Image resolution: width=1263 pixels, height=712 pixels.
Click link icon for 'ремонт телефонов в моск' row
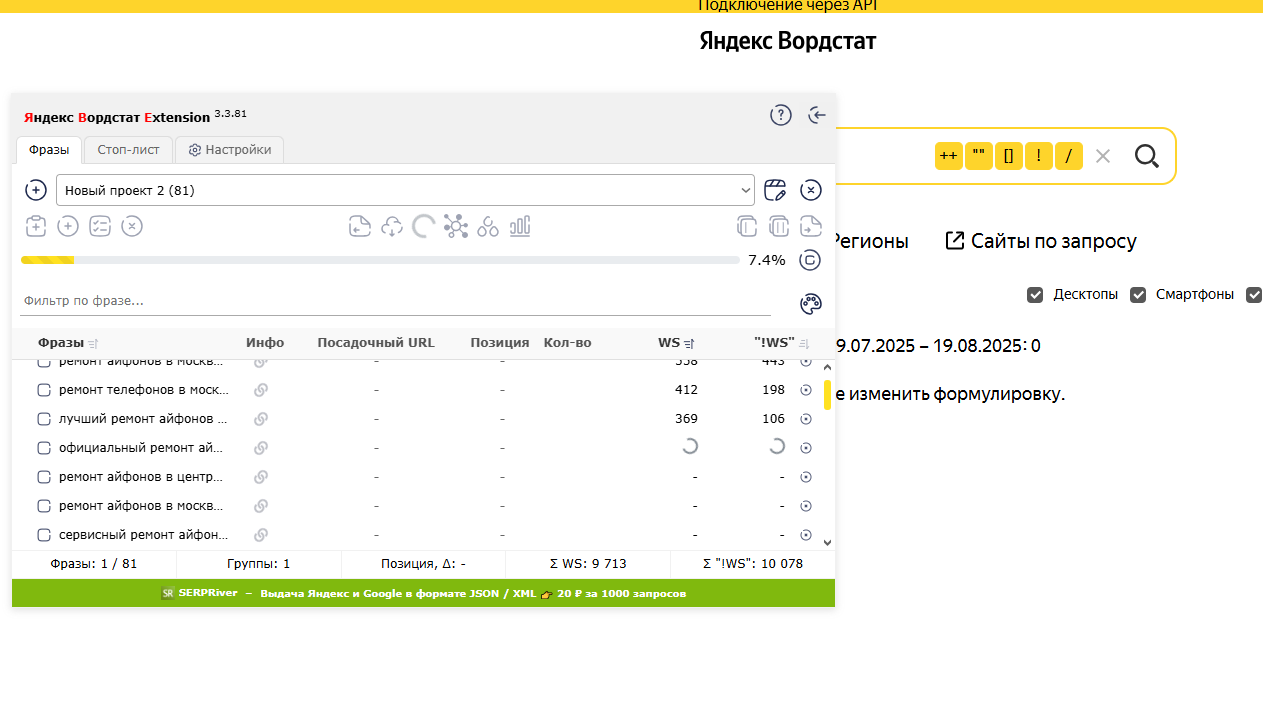click(261, 390)
